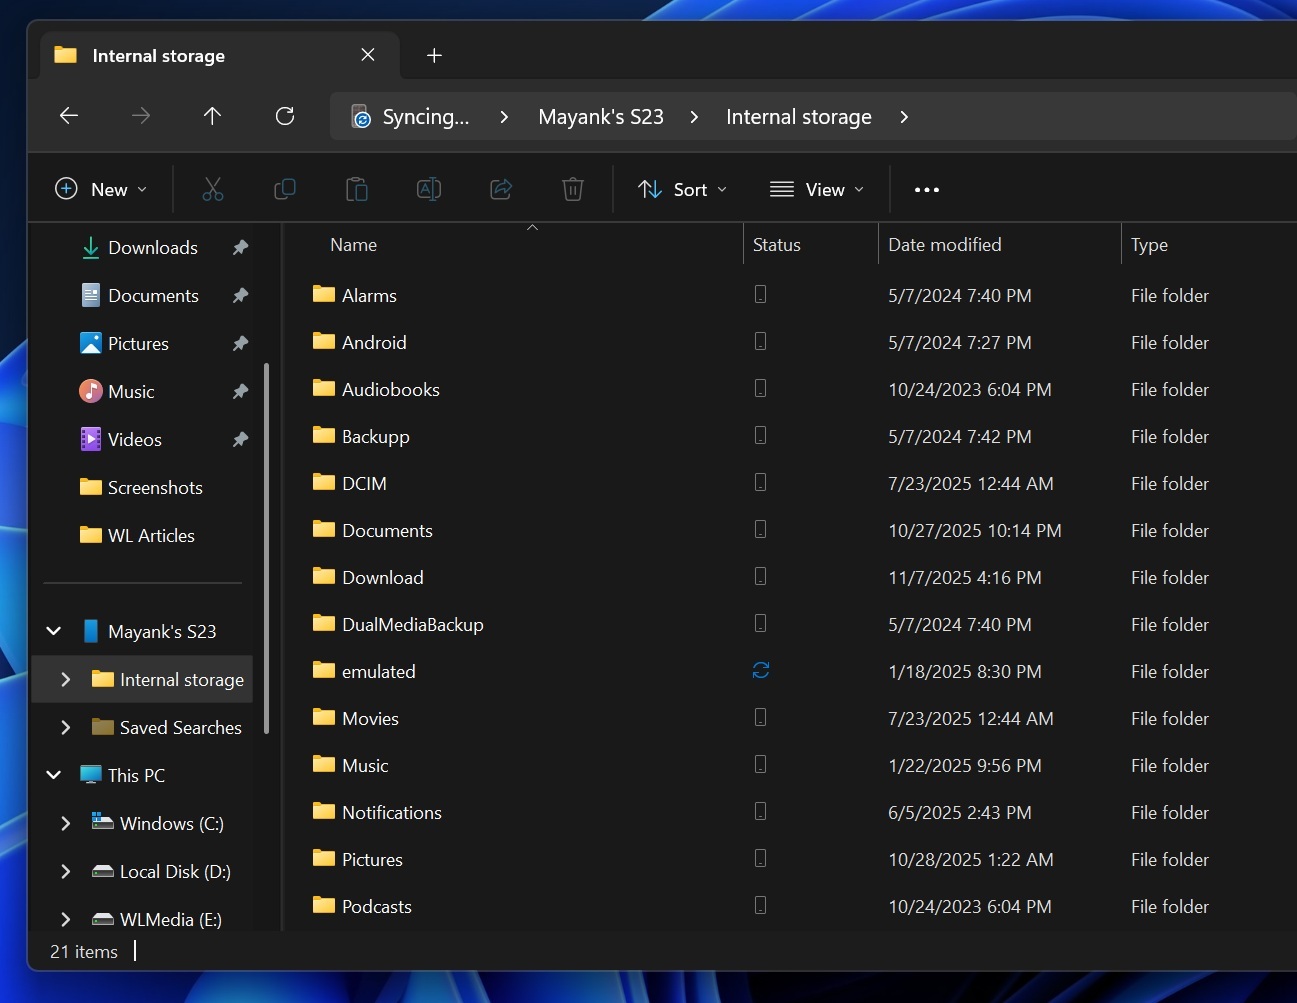Screen dimensions: 1297x1003
Task: Open the See more ellipsis menu
Action: [926, 189]
